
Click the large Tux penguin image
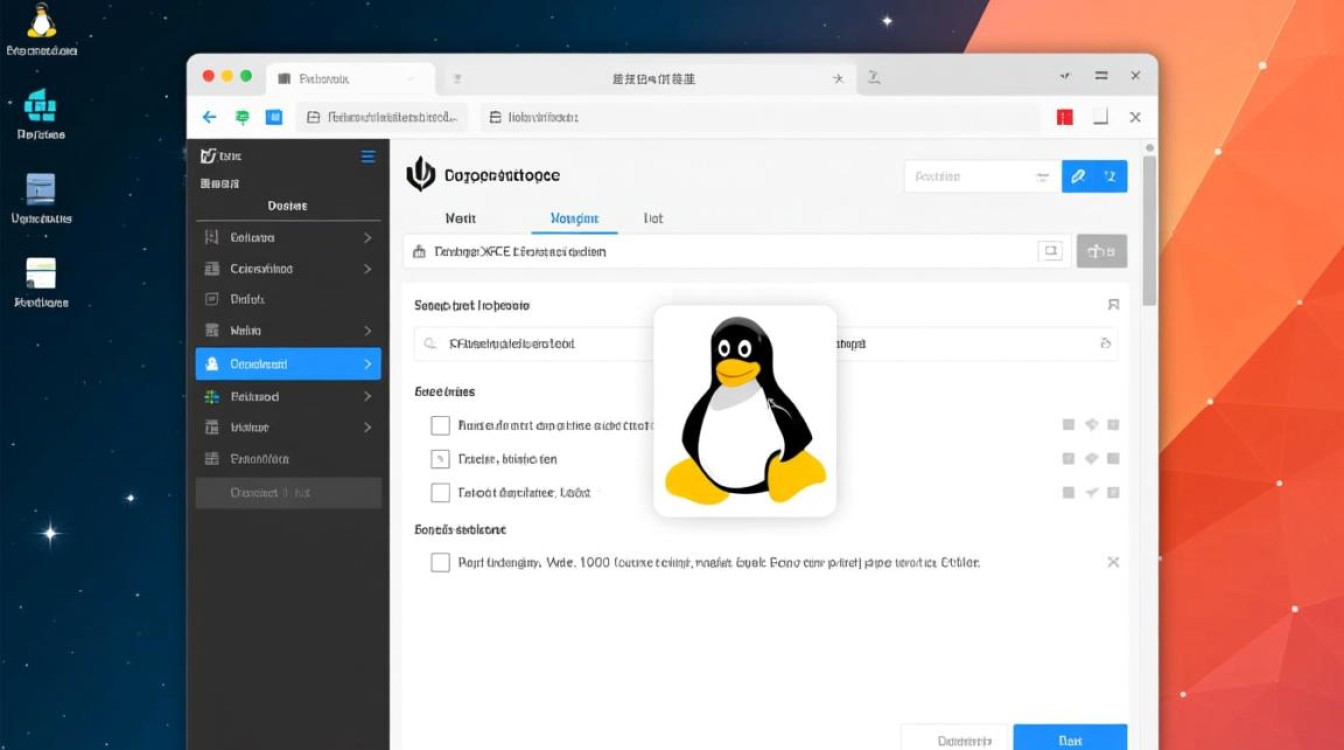point(745,410)
